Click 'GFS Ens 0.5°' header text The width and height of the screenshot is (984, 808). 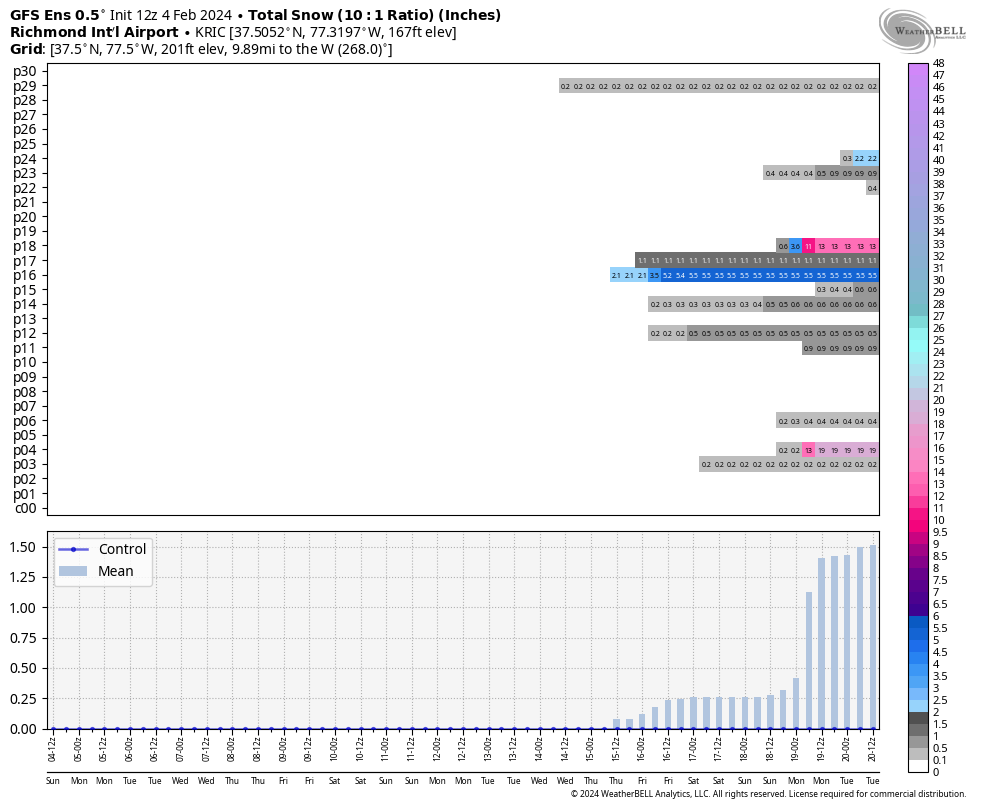[58, 15]
